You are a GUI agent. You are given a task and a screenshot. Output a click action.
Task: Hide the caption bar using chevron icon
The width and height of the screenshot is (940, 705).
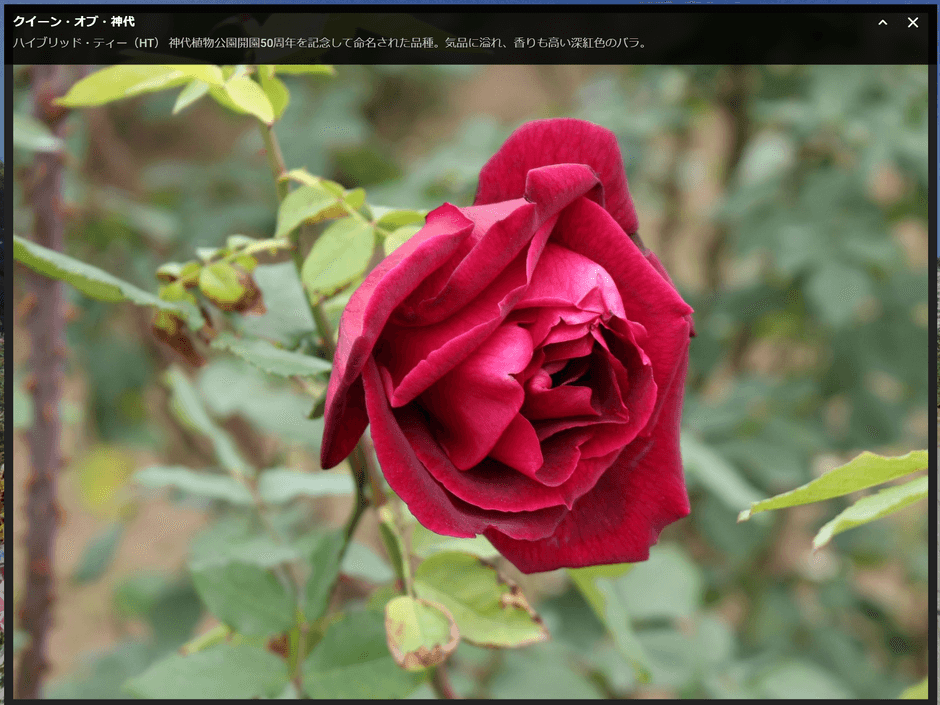pos(882,23)
